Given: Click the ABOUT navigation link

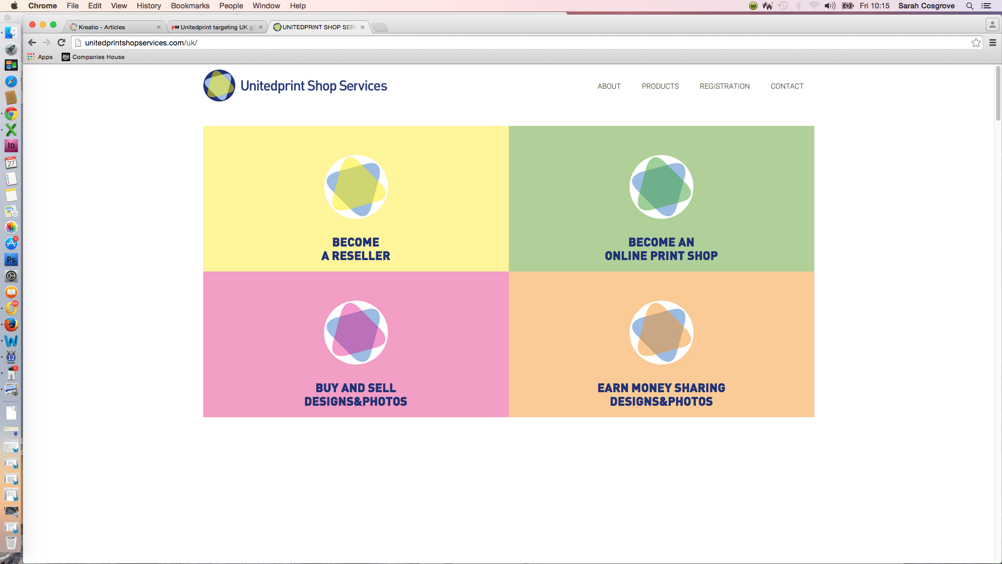Looking at the screenshot, I should pyautogui.click(x=609, y=86).
